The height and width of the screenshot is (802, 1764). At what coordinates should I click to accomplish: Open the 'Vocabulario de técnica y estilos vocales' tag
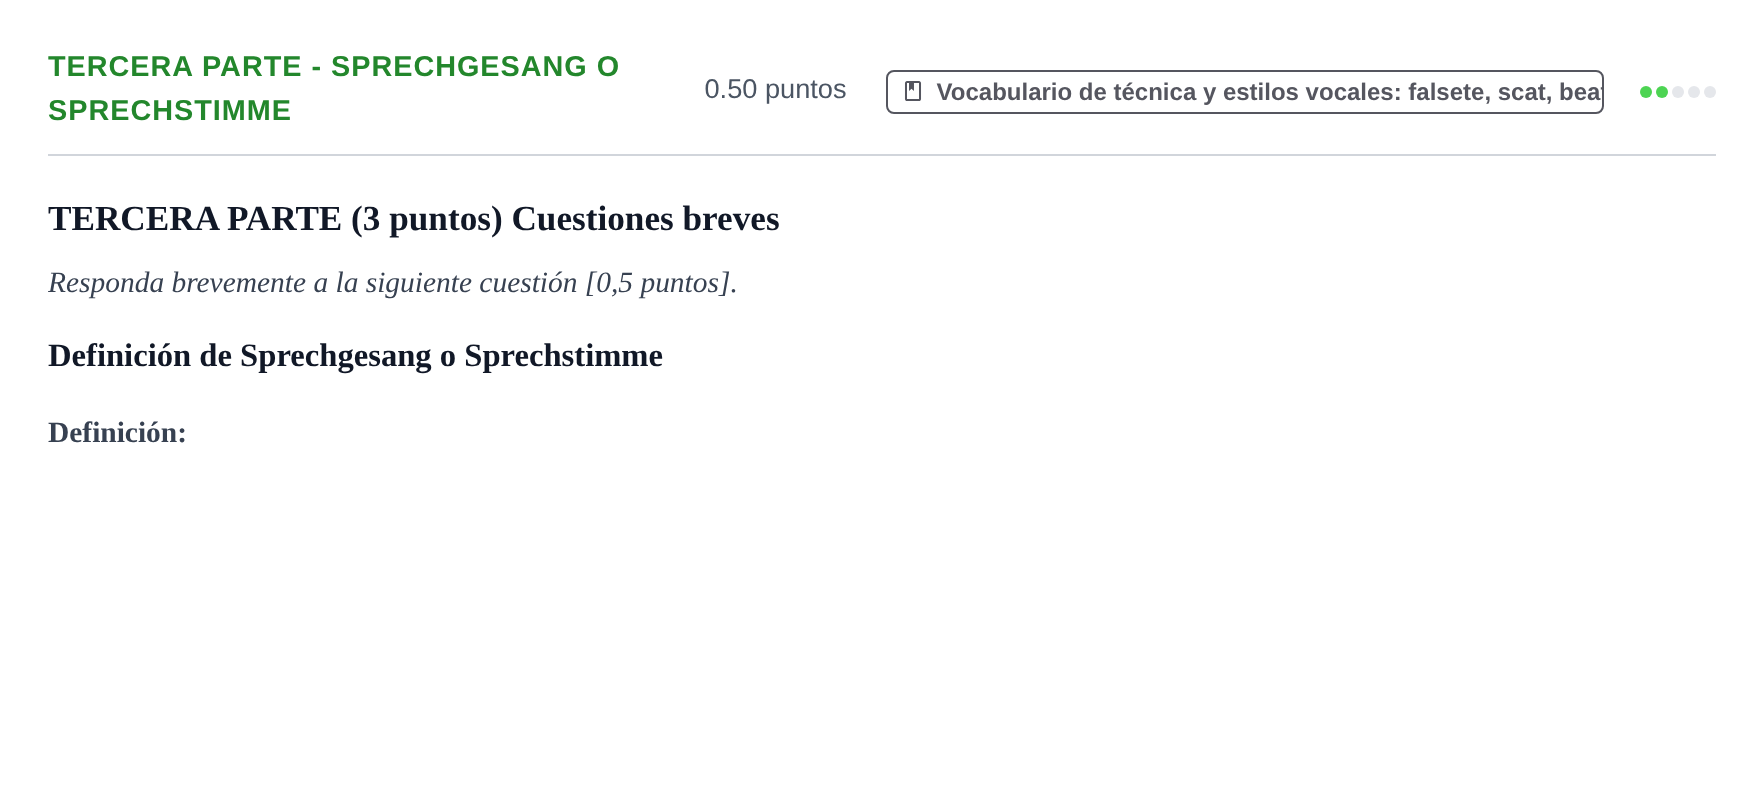(1245, 92)
